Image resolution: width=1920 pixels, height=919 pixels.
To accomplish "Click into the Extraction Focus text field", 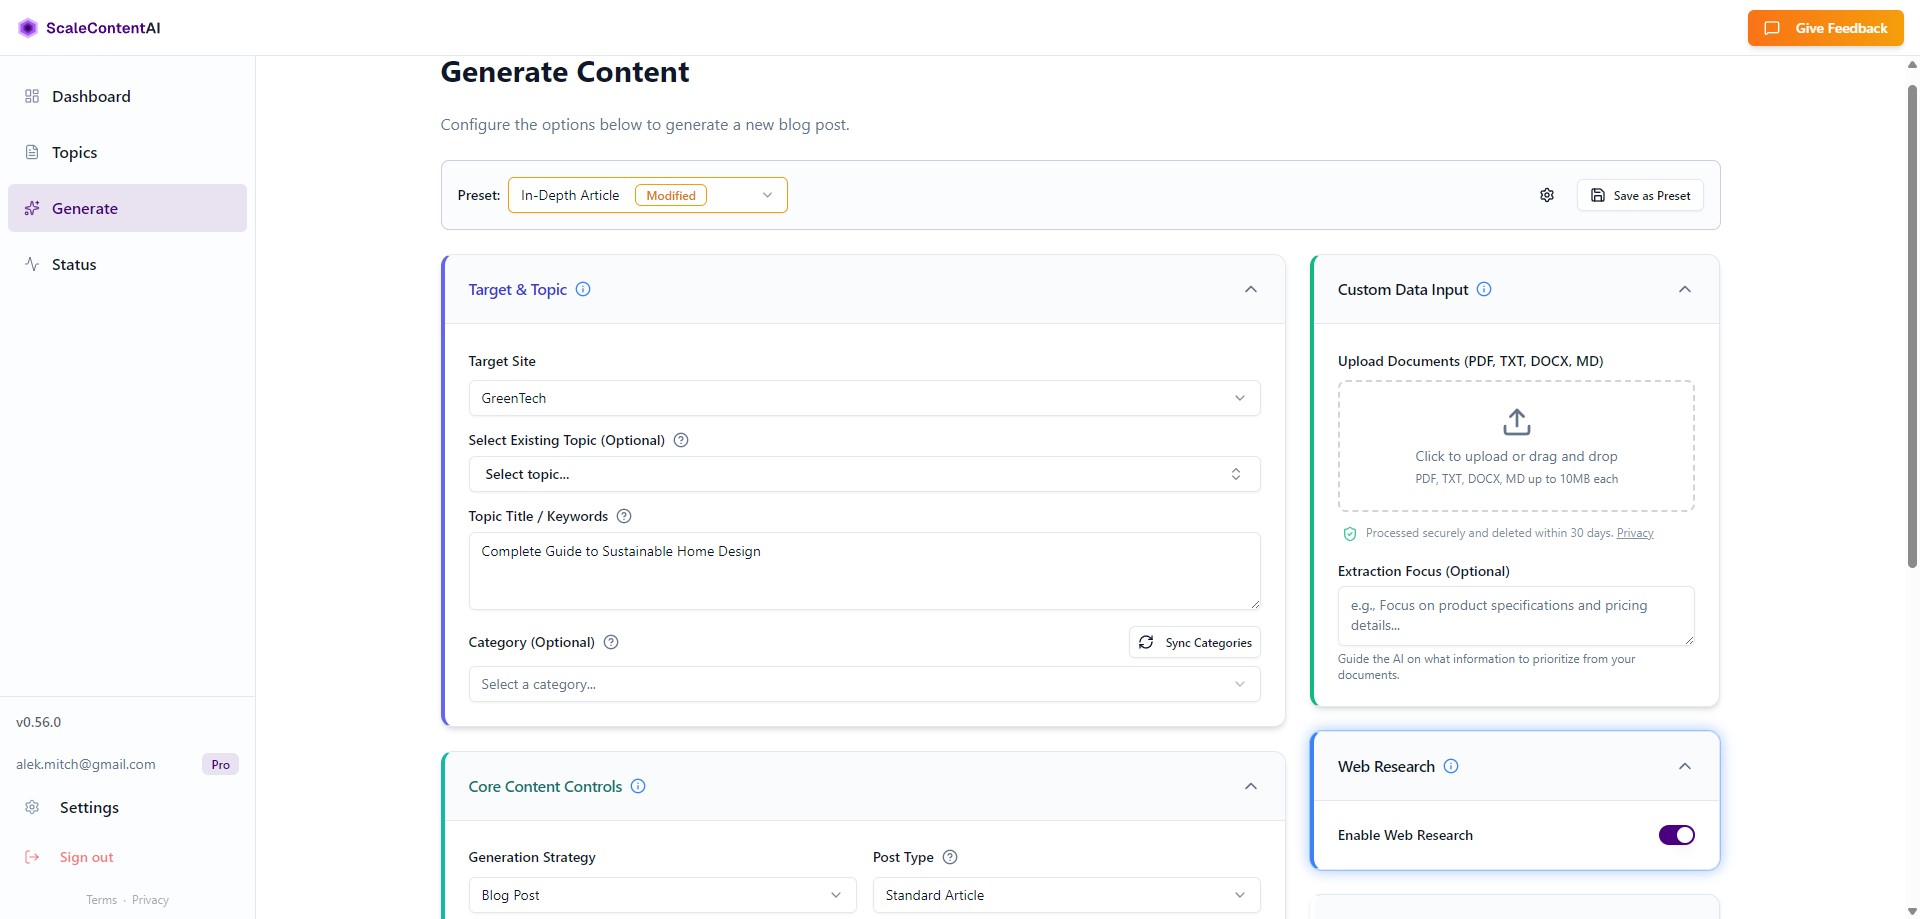I will click(x=1515, y=615).
